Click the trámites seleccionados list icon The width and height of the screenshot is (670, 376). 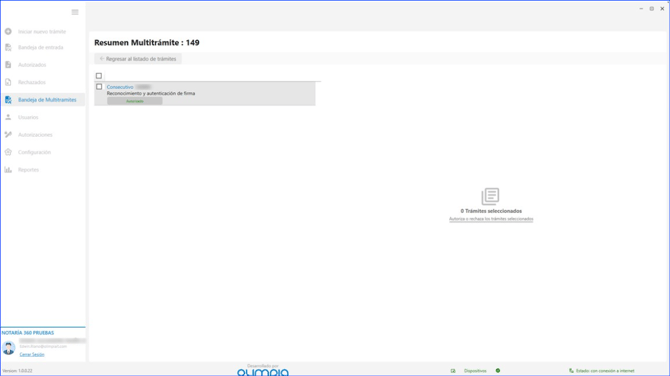pyautogui.click(x=491, y=197)
